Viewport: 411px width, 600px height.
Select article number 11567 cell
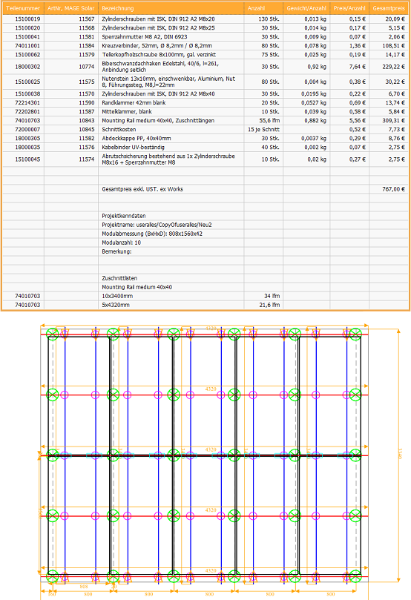(71, 19)
